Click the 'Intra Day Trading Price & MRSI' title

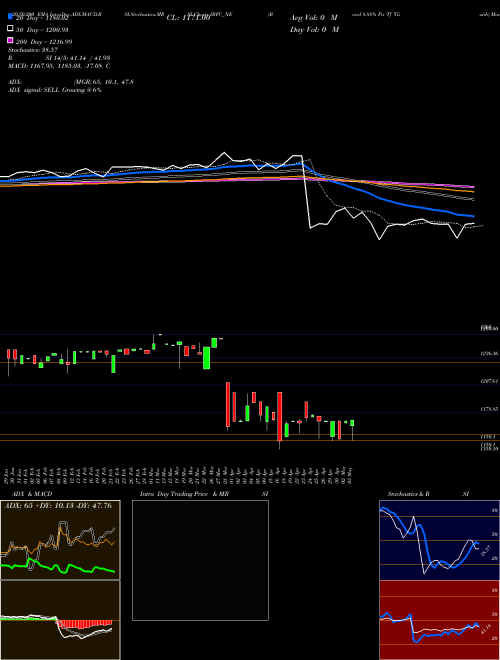[204, 494]
